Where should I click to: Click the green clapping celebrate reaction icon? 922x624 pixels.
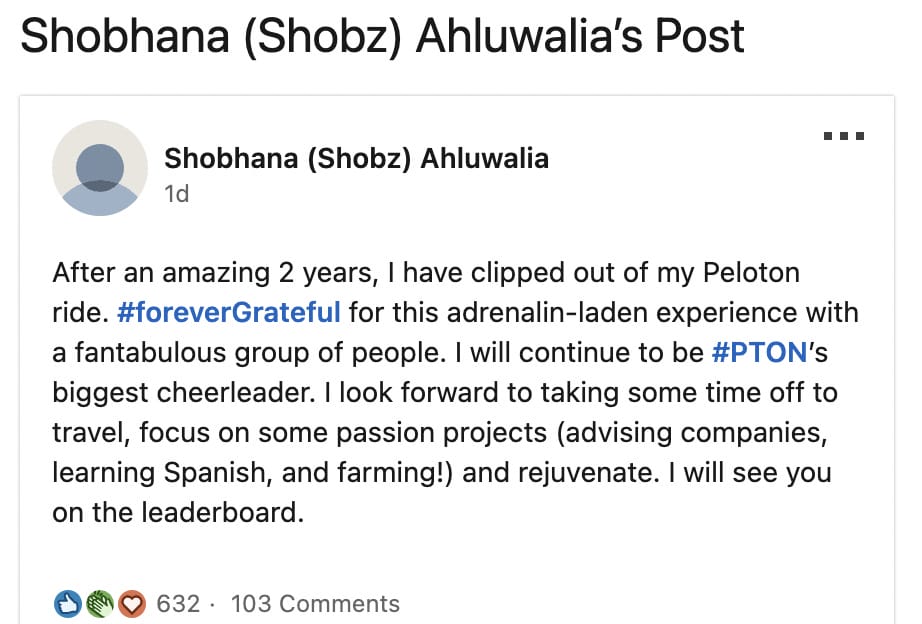pyautogui.click(x=100, y=604)
